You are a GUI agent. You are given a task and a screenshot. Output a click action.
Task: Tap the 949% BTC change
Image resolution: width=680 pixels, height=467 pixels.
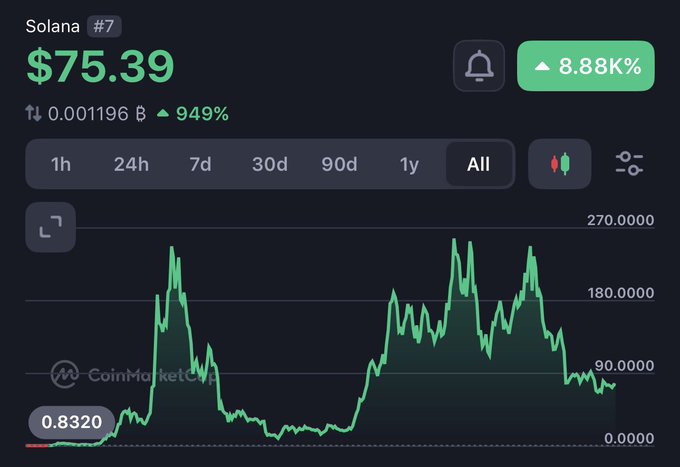193,114
